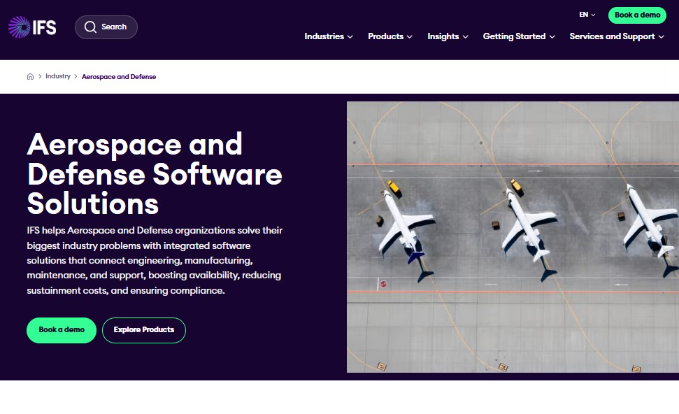Open the Search field
The width and height of the screenshot is (679, 414).
tap(106, 27)
